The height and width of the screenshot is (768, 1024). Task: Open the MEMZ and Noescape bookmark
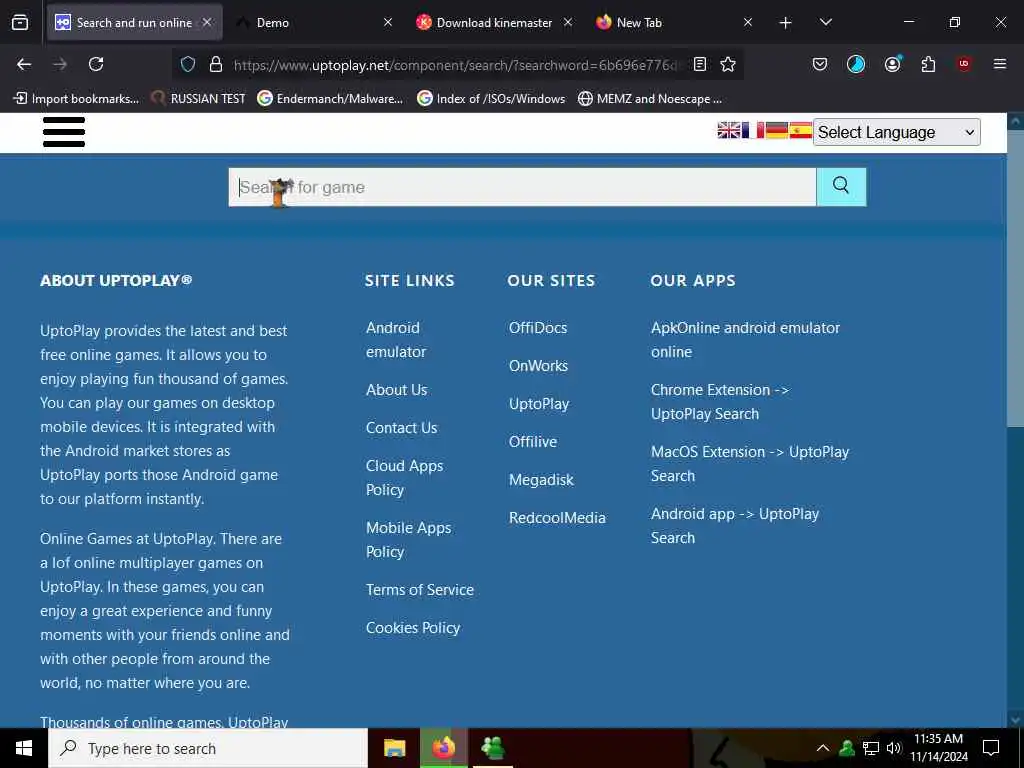click(x=650, y=99)
